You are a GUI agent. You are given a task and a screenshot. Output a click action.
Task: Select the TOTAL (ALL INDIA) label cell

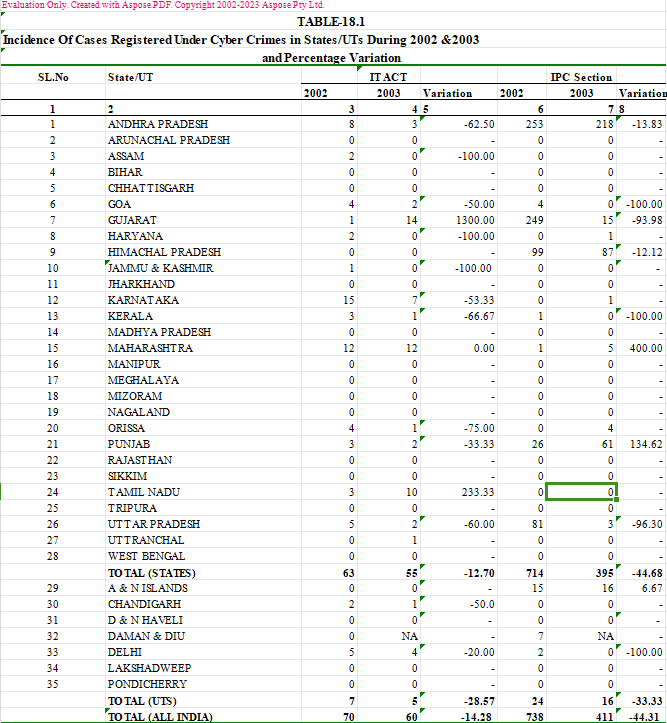click(158, 716)
